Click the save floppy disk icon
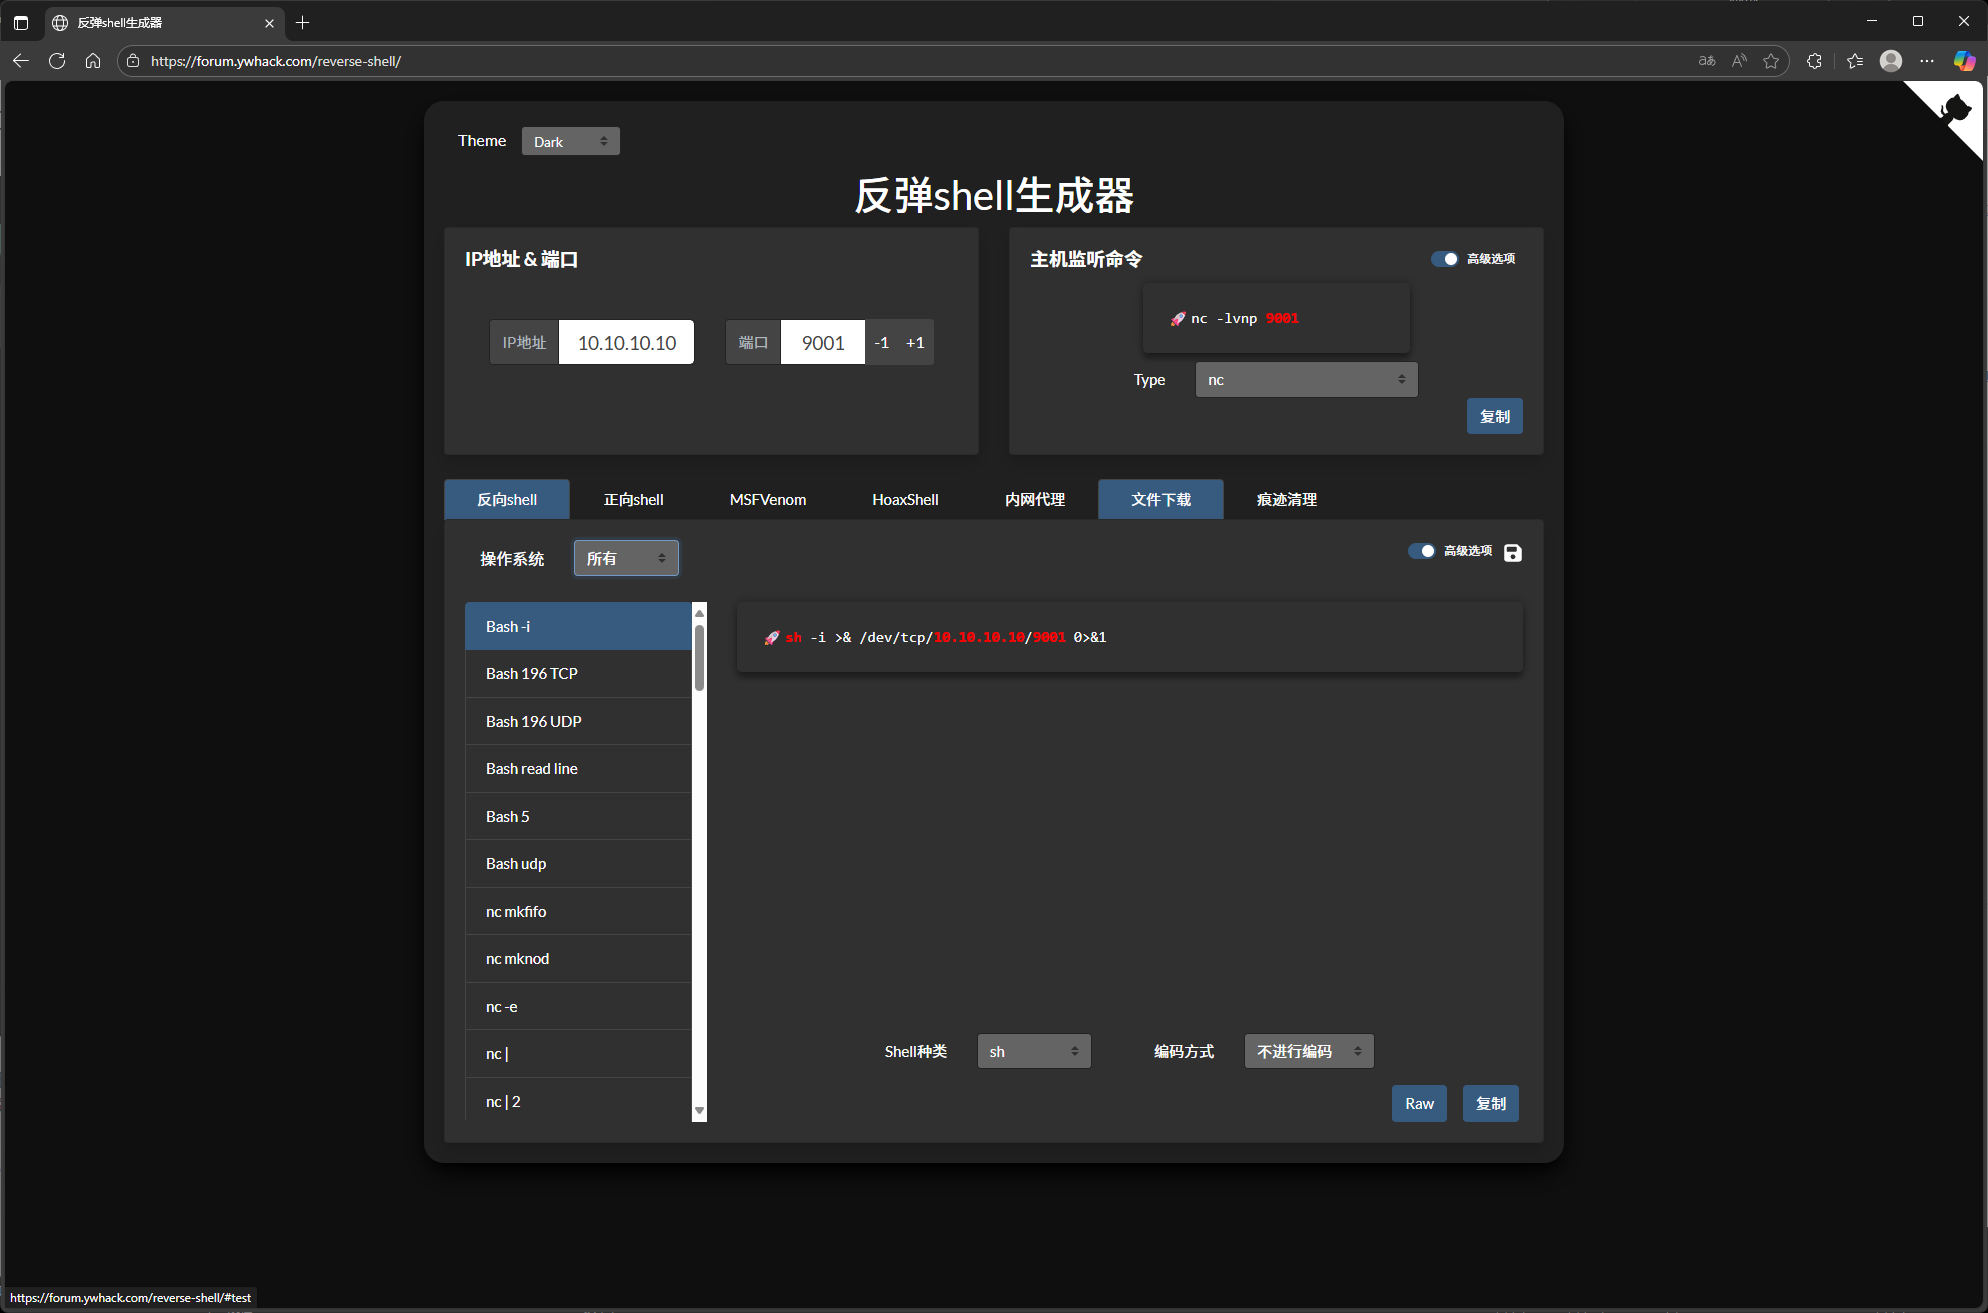 pos(1512,552)
